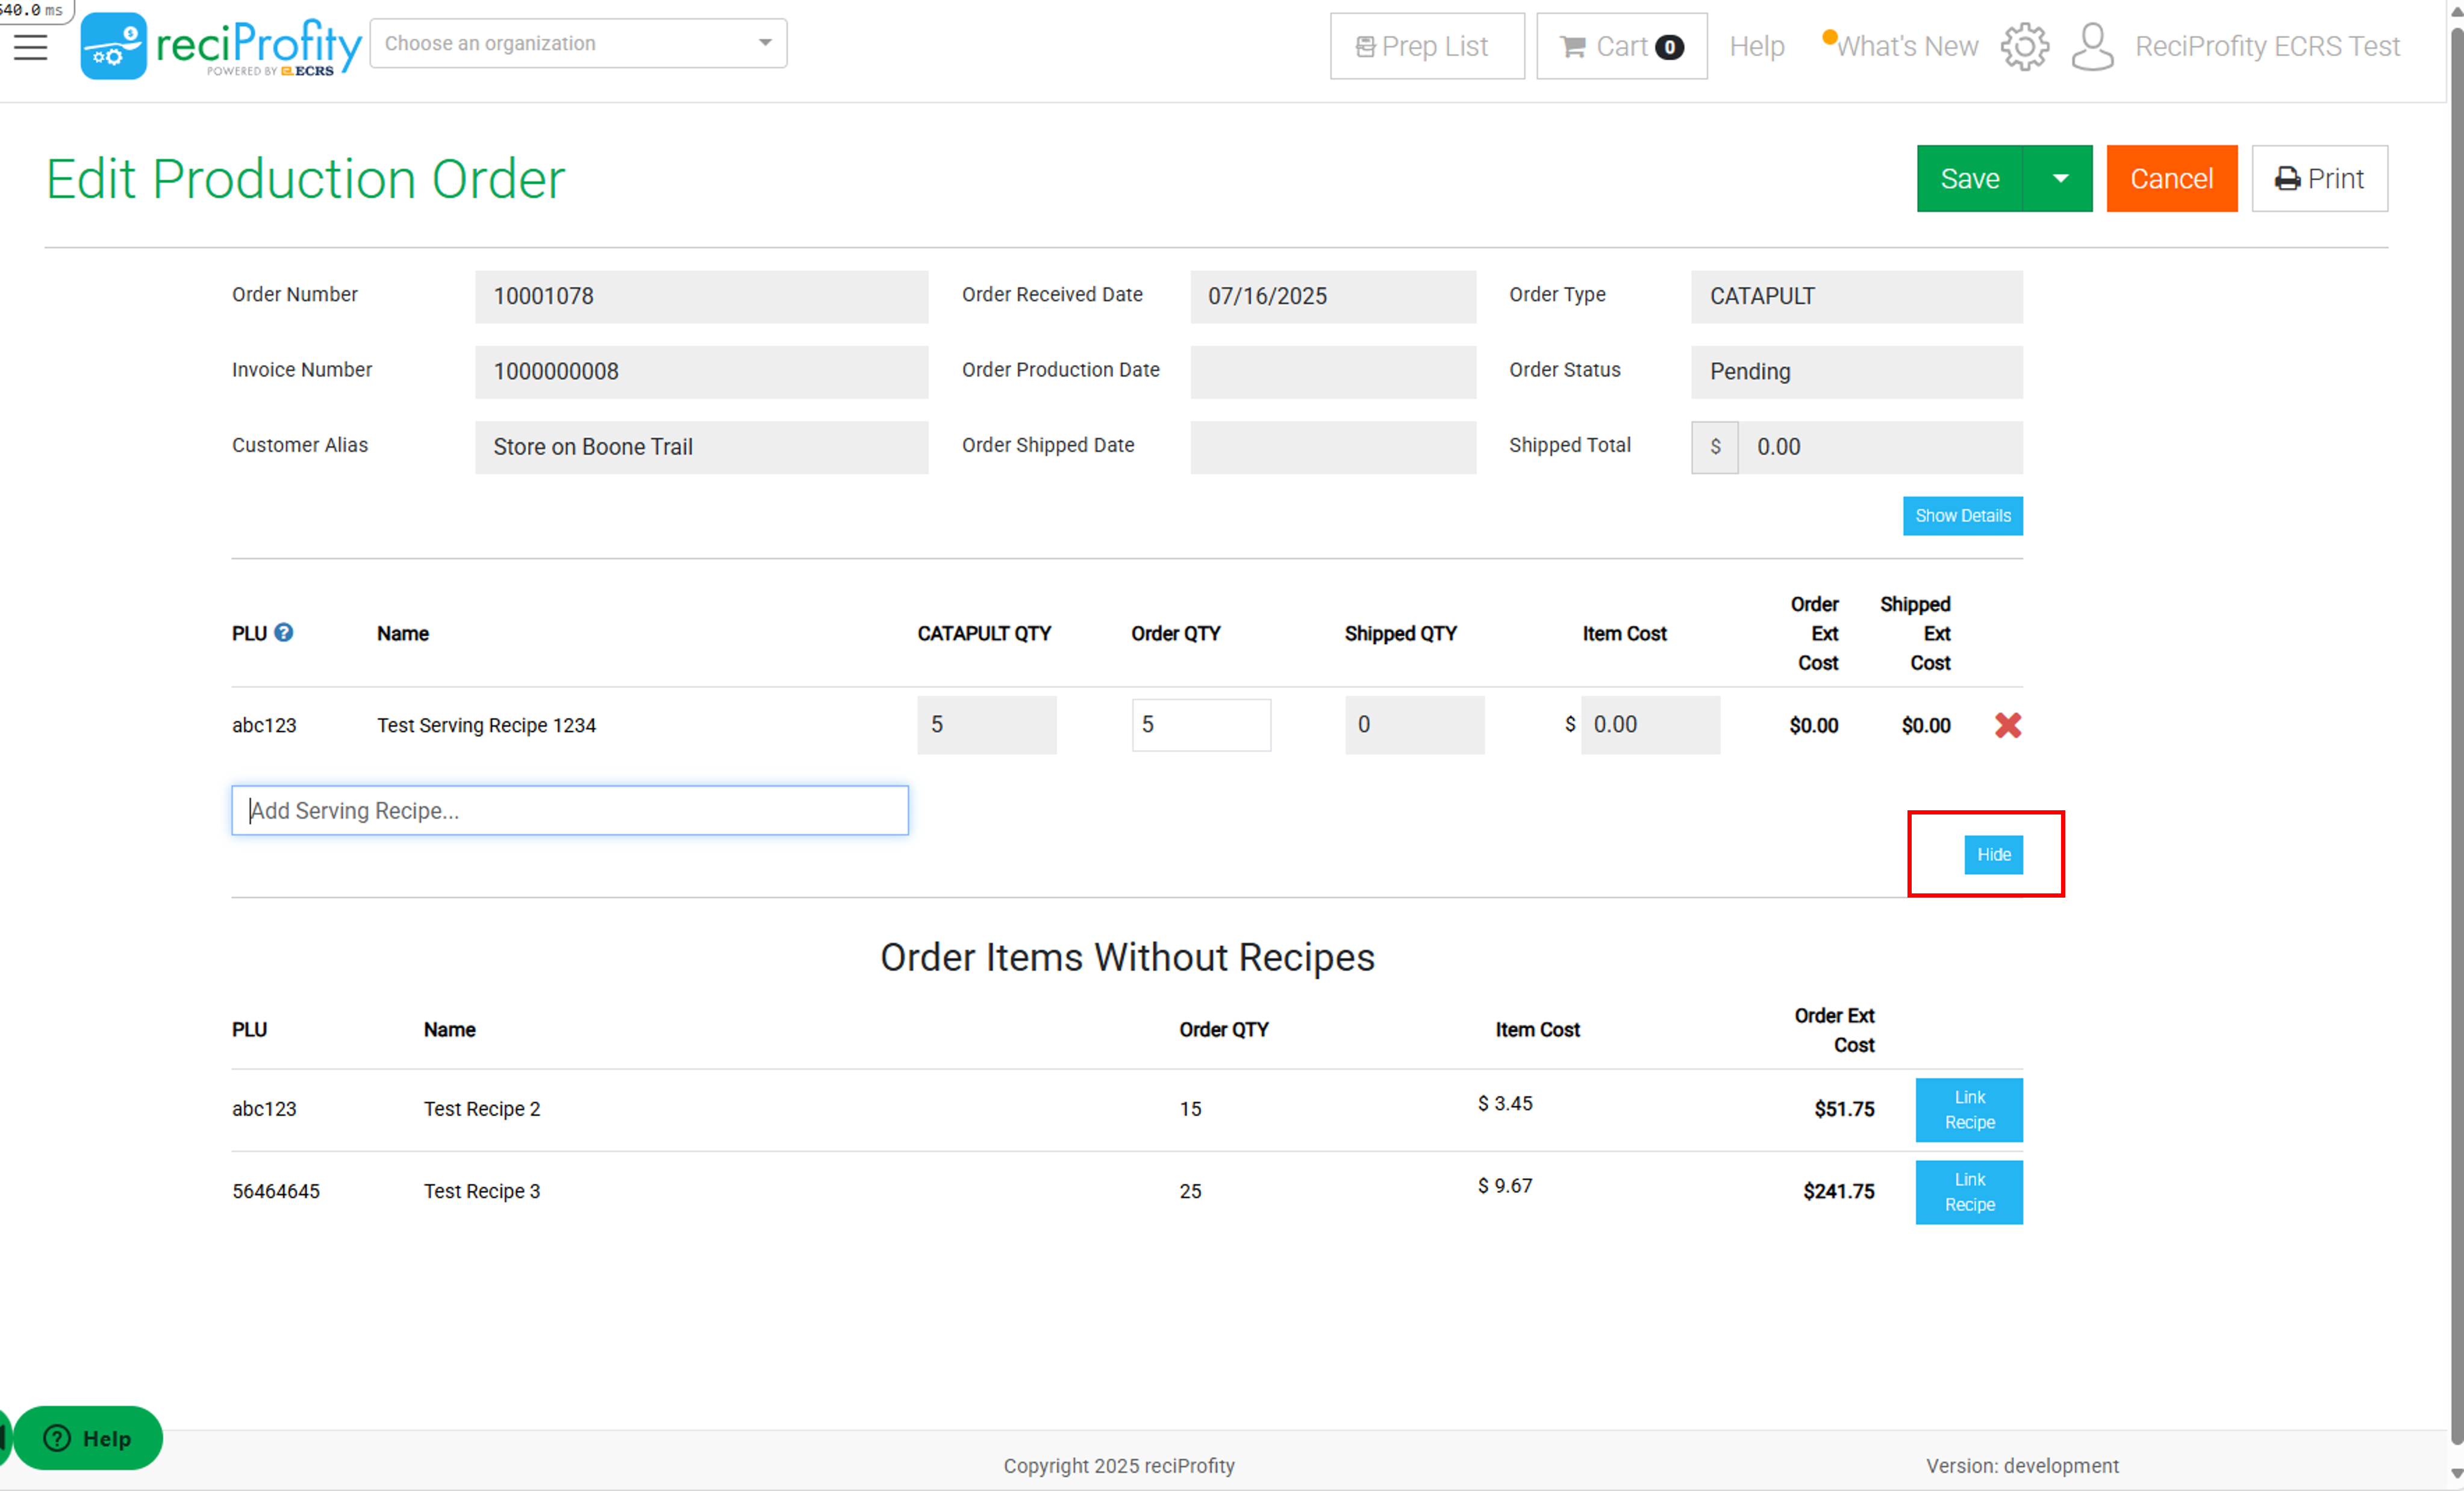The height and width of the screenshot is (1491, 2464).
Task: Expand the Choose an organization dropdown
Action: pos(578,43)
